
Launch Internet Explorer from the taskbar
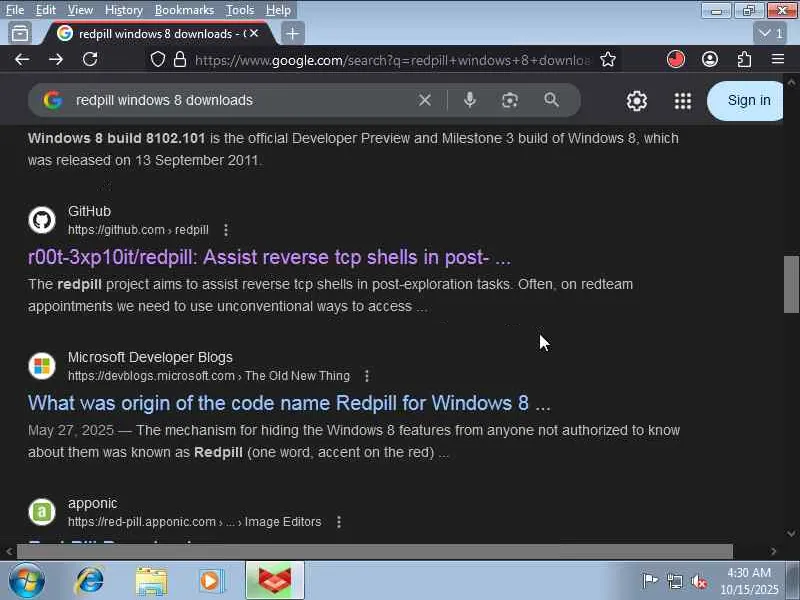[89, 581]
